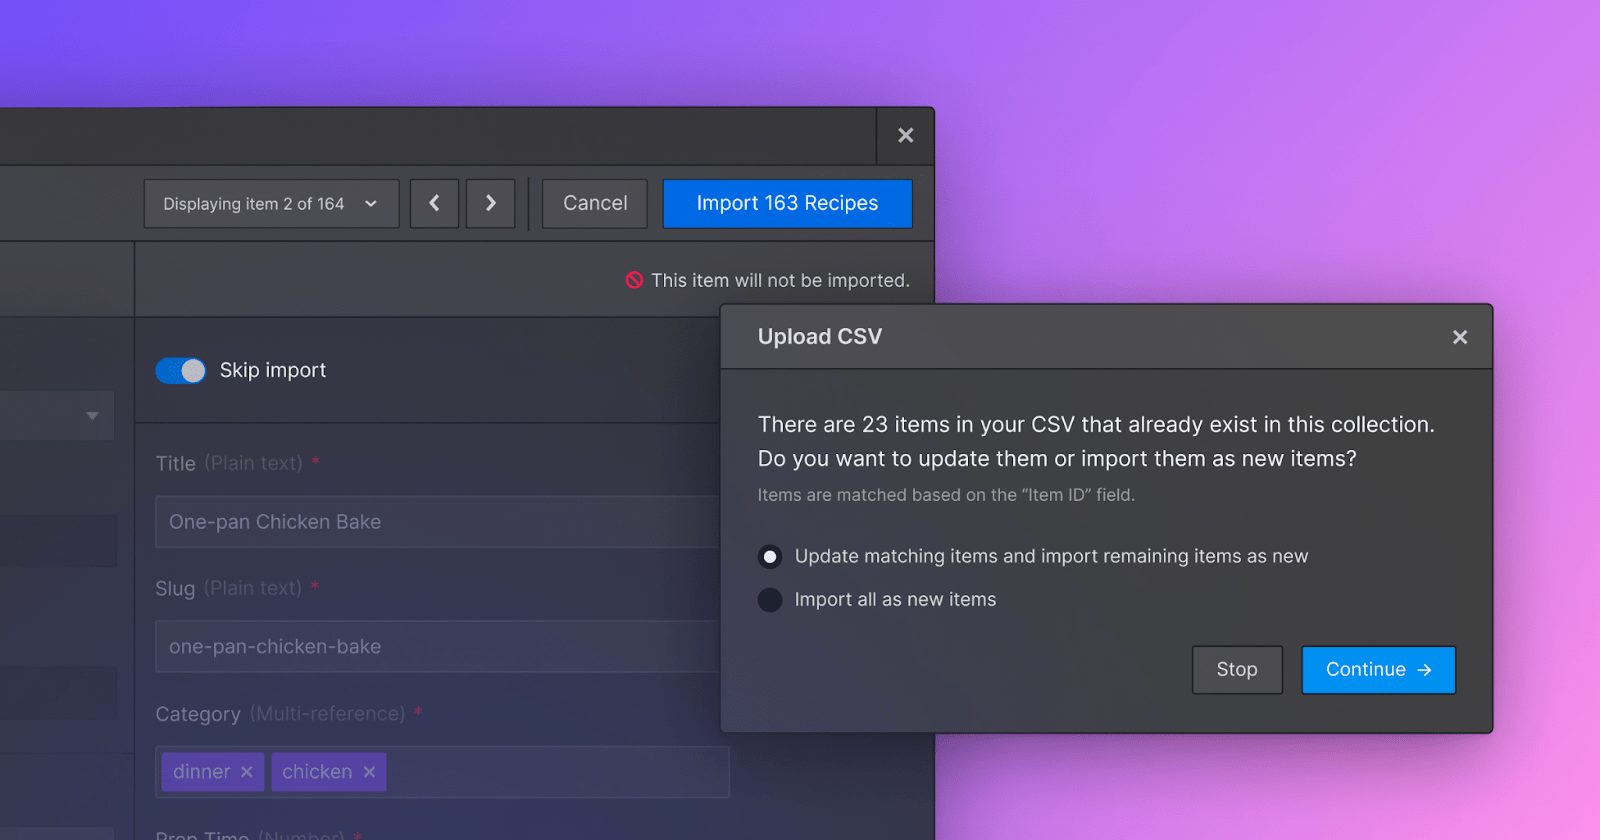This screenshot has width=1600, height=840.
Task: Close the import panel with X
Action: tap(905, 135)
